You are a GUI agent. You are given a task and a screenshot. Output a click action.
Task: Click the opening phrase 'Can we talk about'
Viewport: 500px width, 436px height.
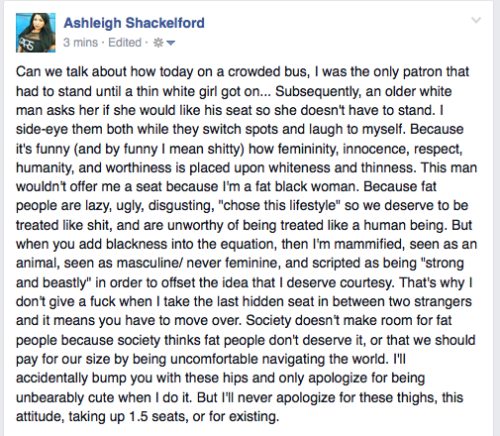coord(71,72)
